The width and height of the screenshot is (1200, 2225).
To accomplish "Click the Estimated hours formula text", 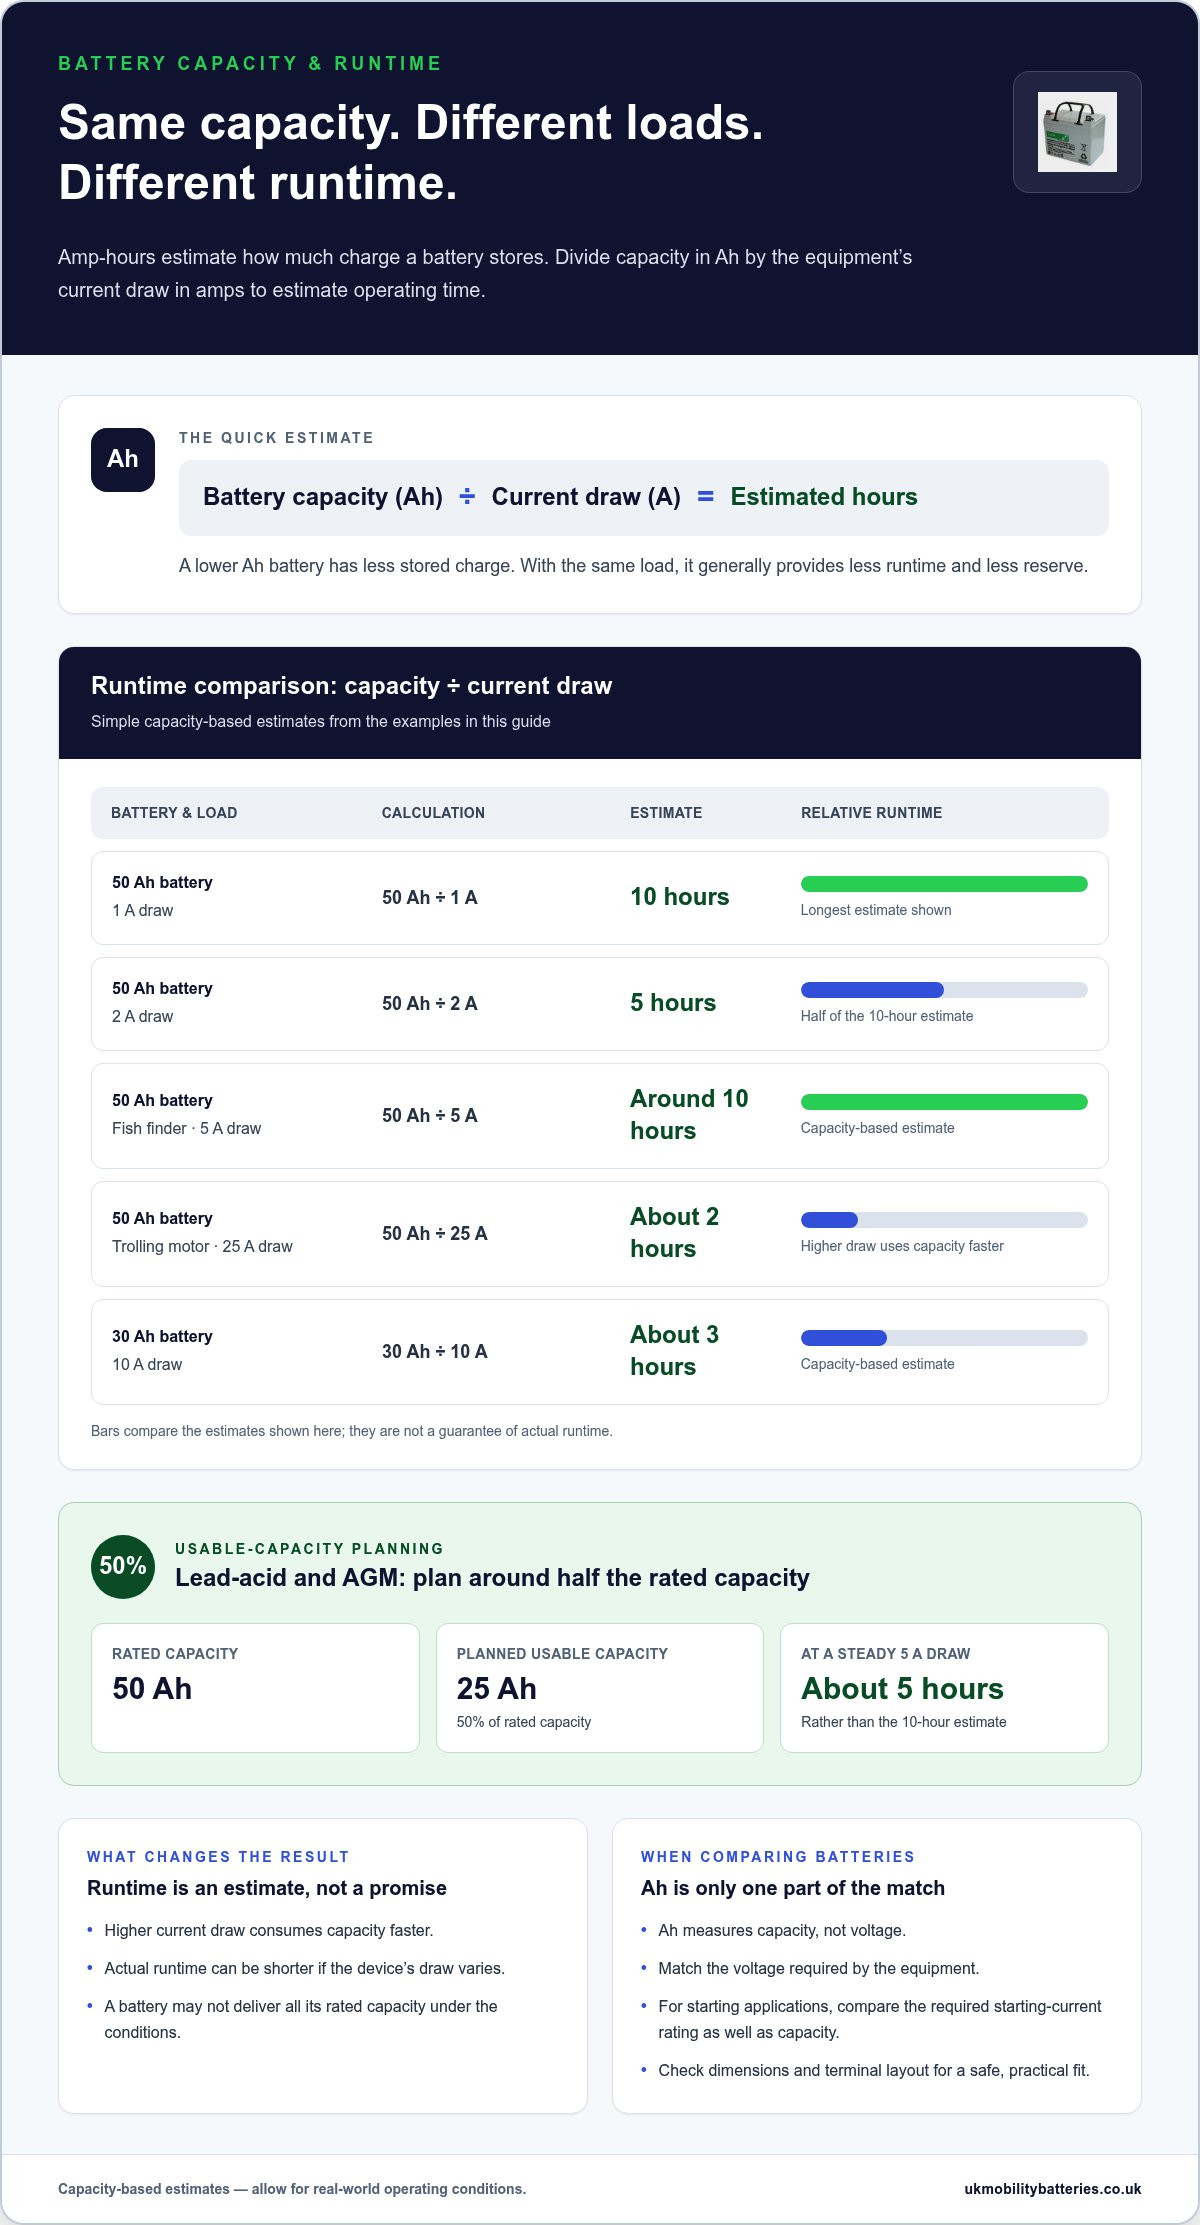I will coord(824,497).
